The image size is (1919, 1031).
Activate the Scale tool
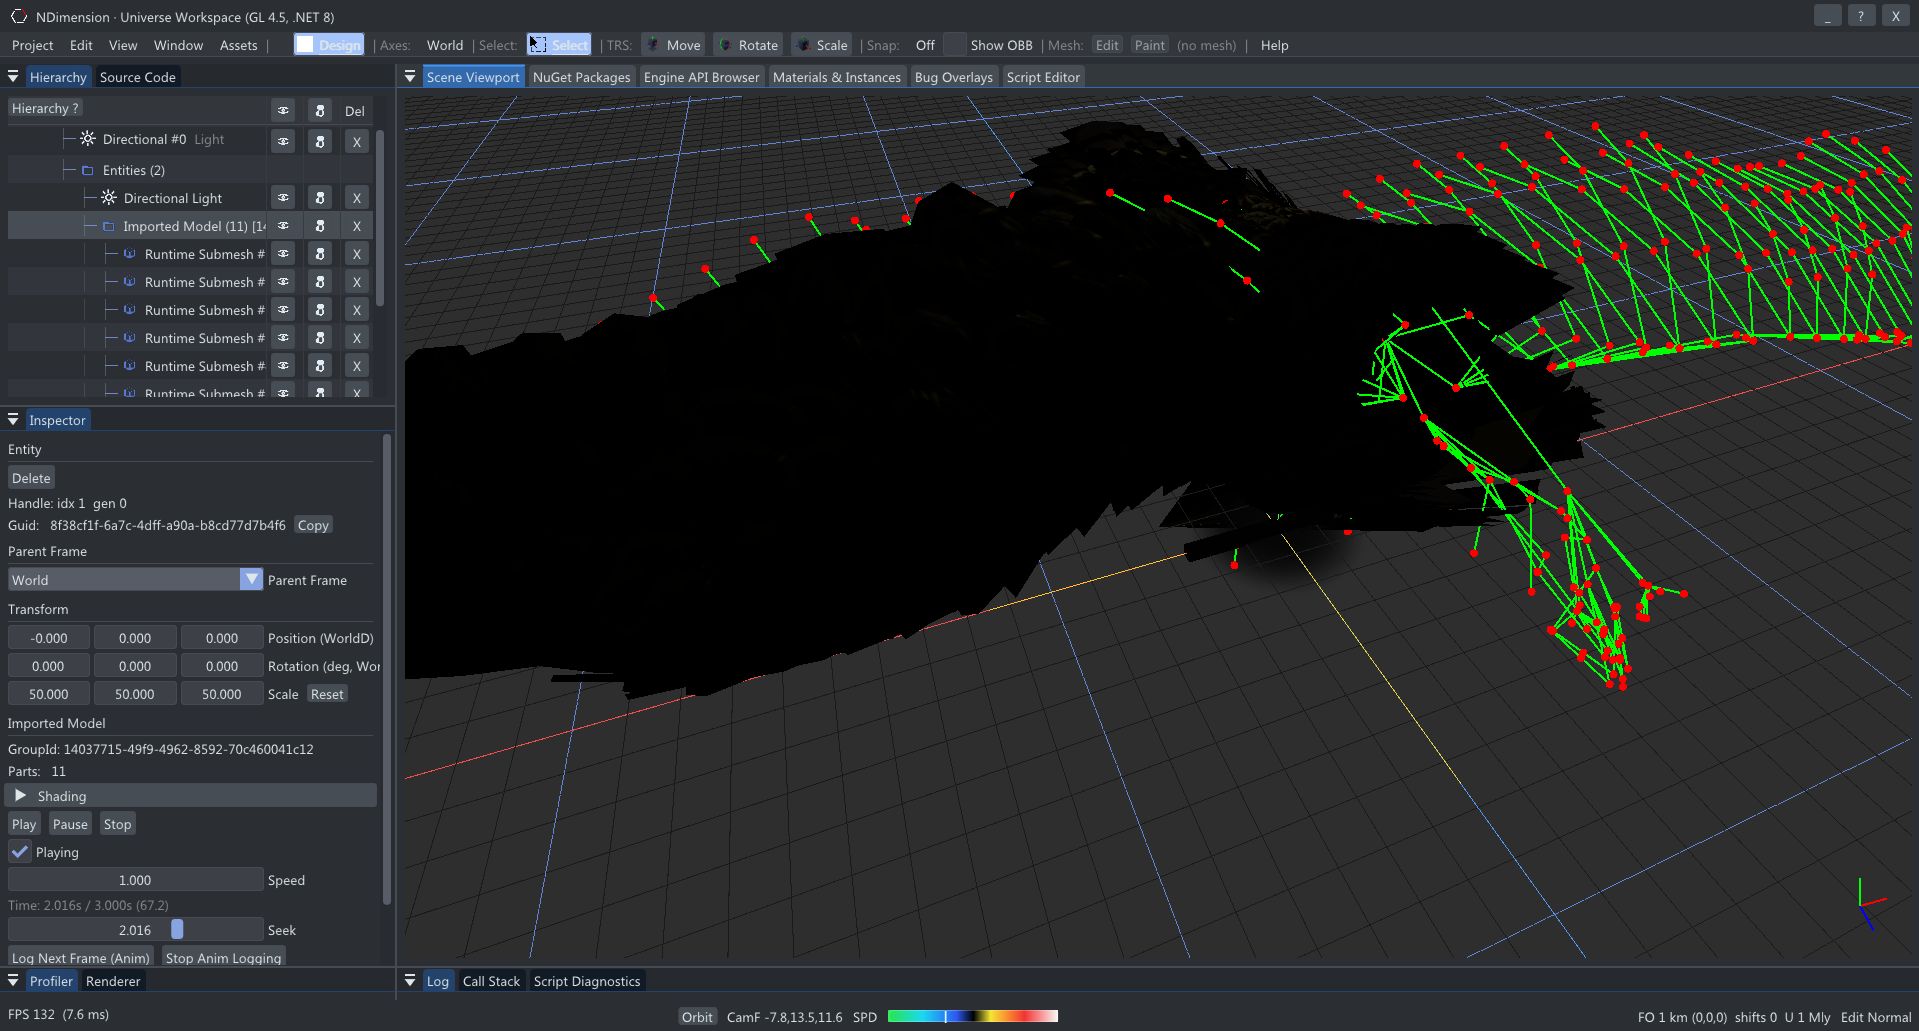pos(820,44)
